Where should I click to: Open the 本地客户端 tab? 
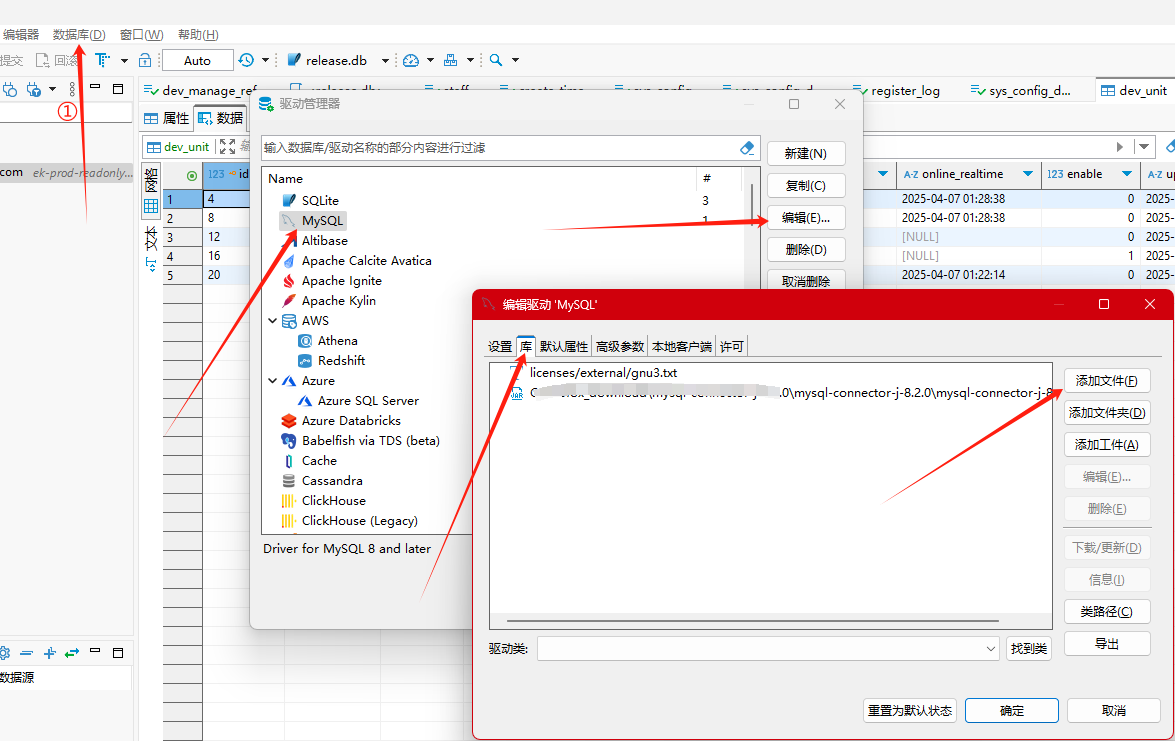(682, 346)
